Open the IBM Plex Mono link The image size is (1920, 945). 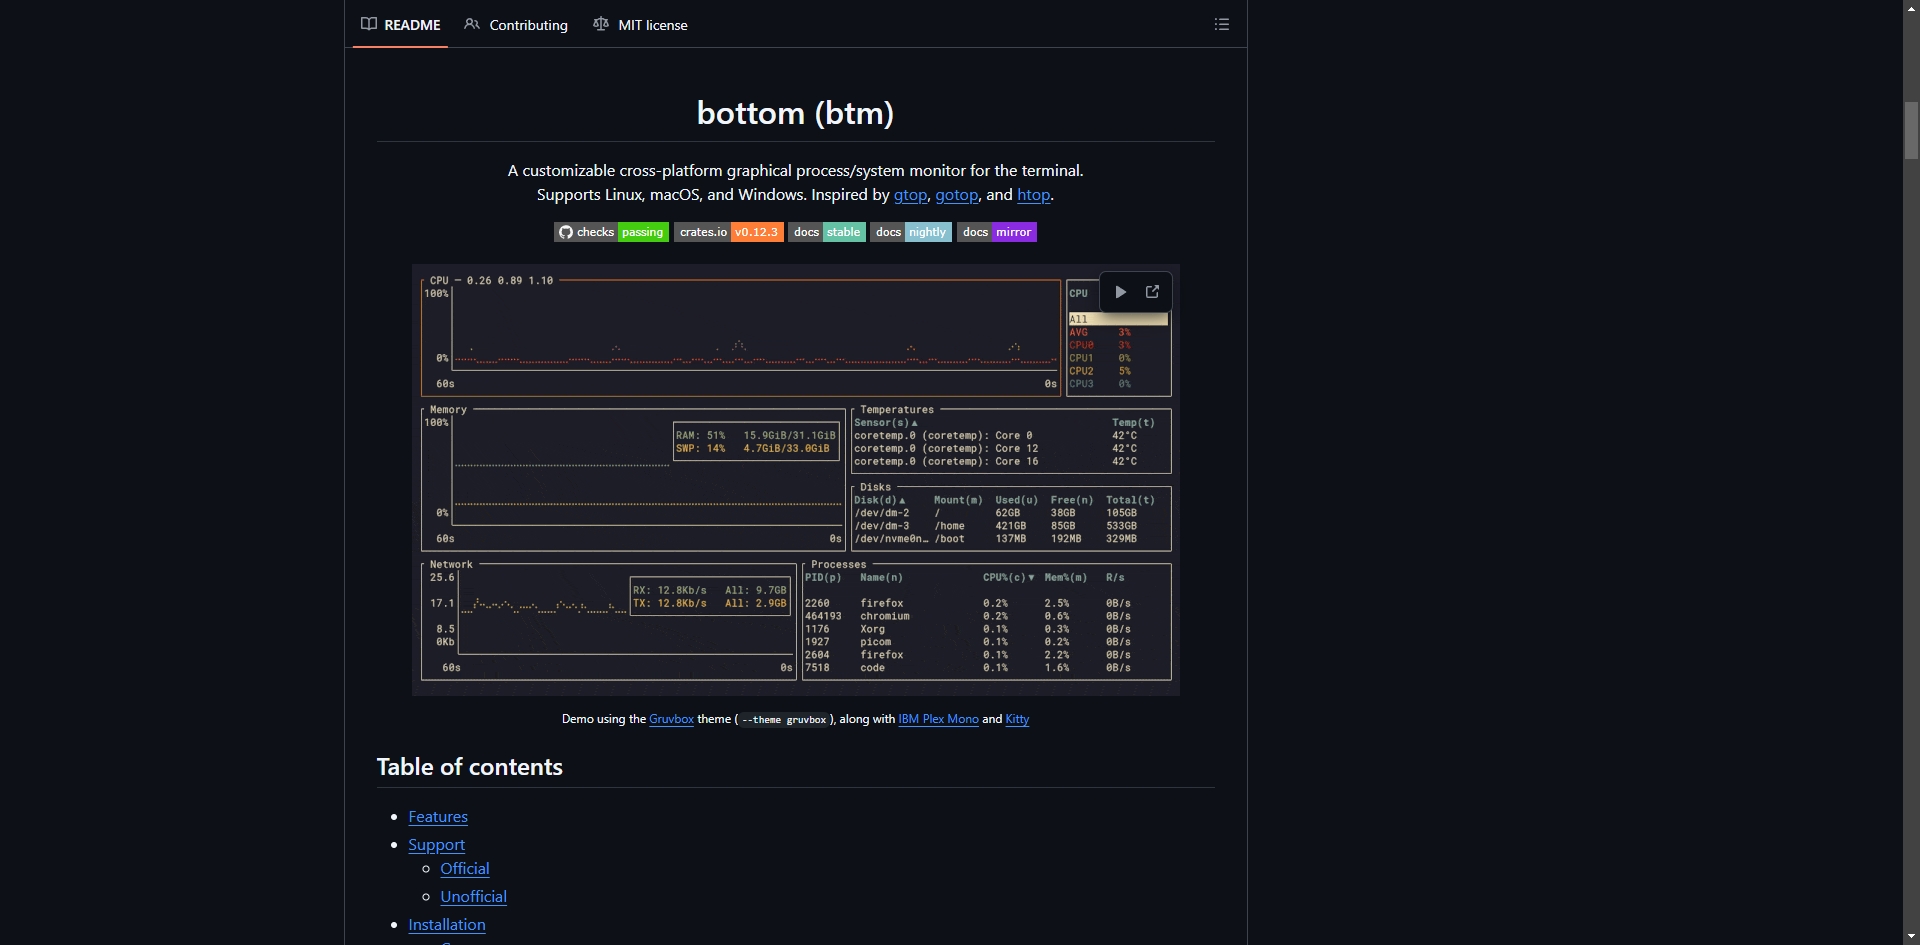[x=938, y=719]
